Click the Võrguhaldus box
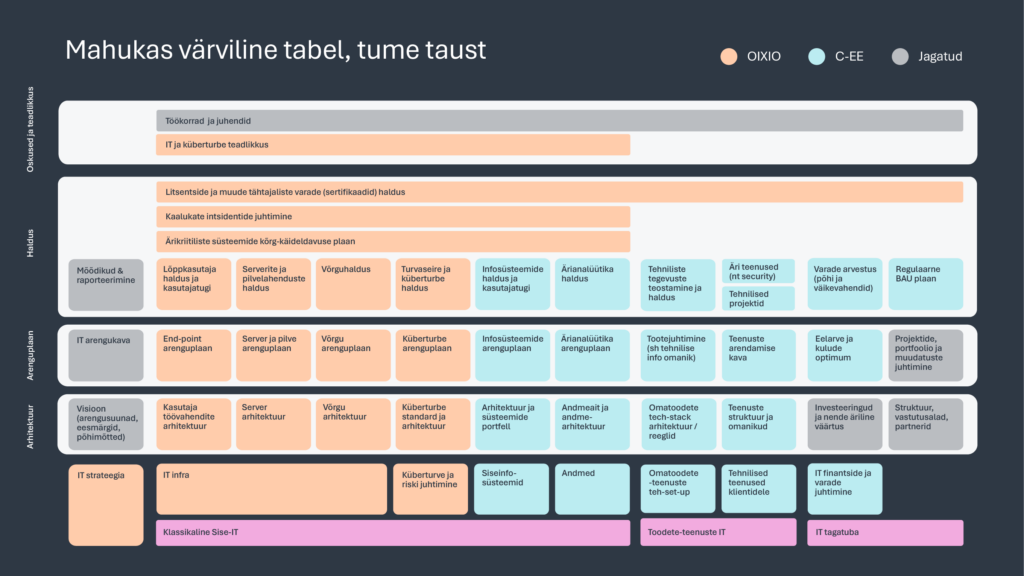 click(x=353, y=284)
